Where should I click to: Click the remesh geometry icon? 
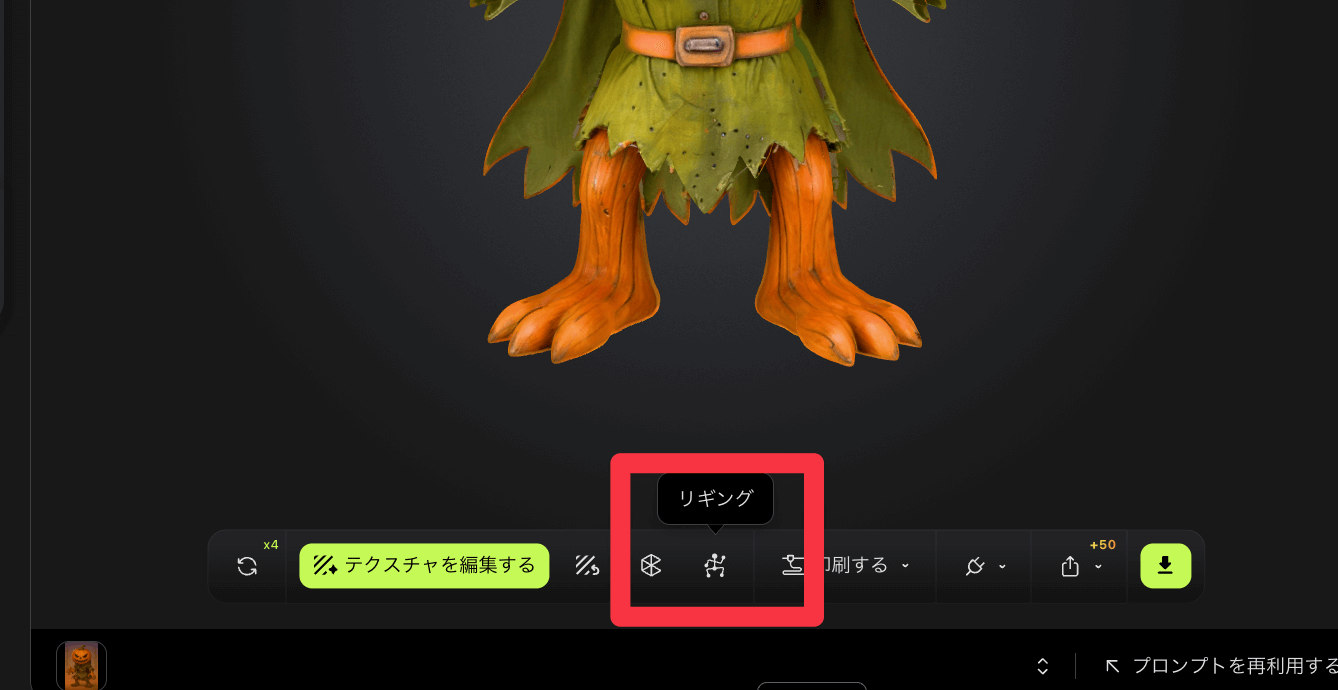point(650,565)
